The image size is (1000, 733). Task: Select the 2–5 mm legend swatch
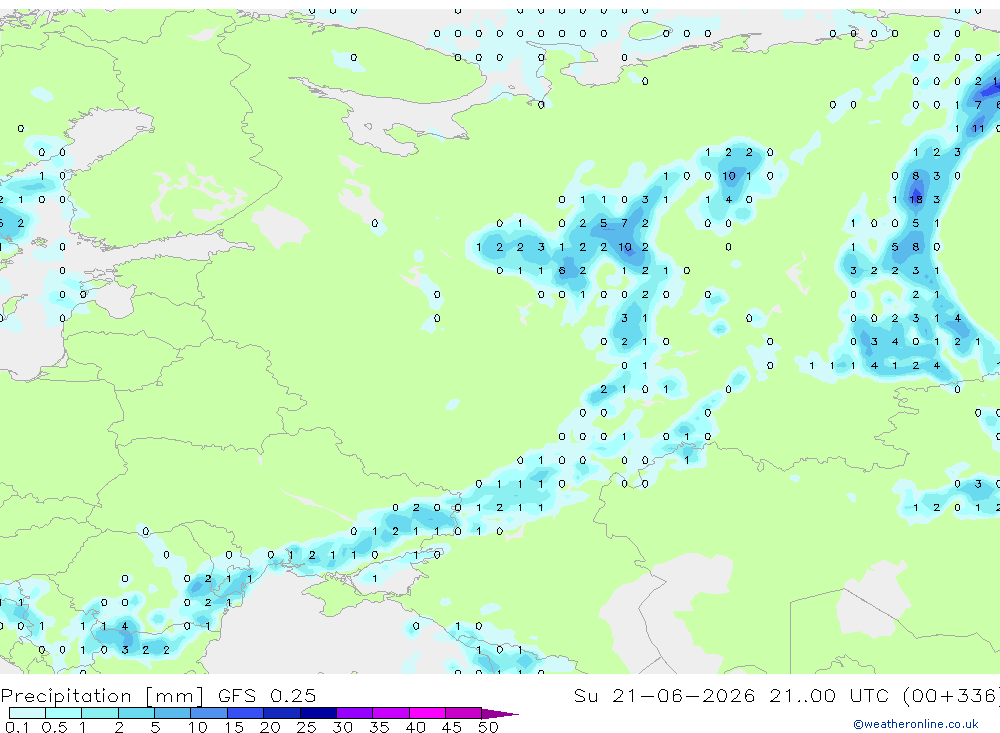click(x=136, y=713)
